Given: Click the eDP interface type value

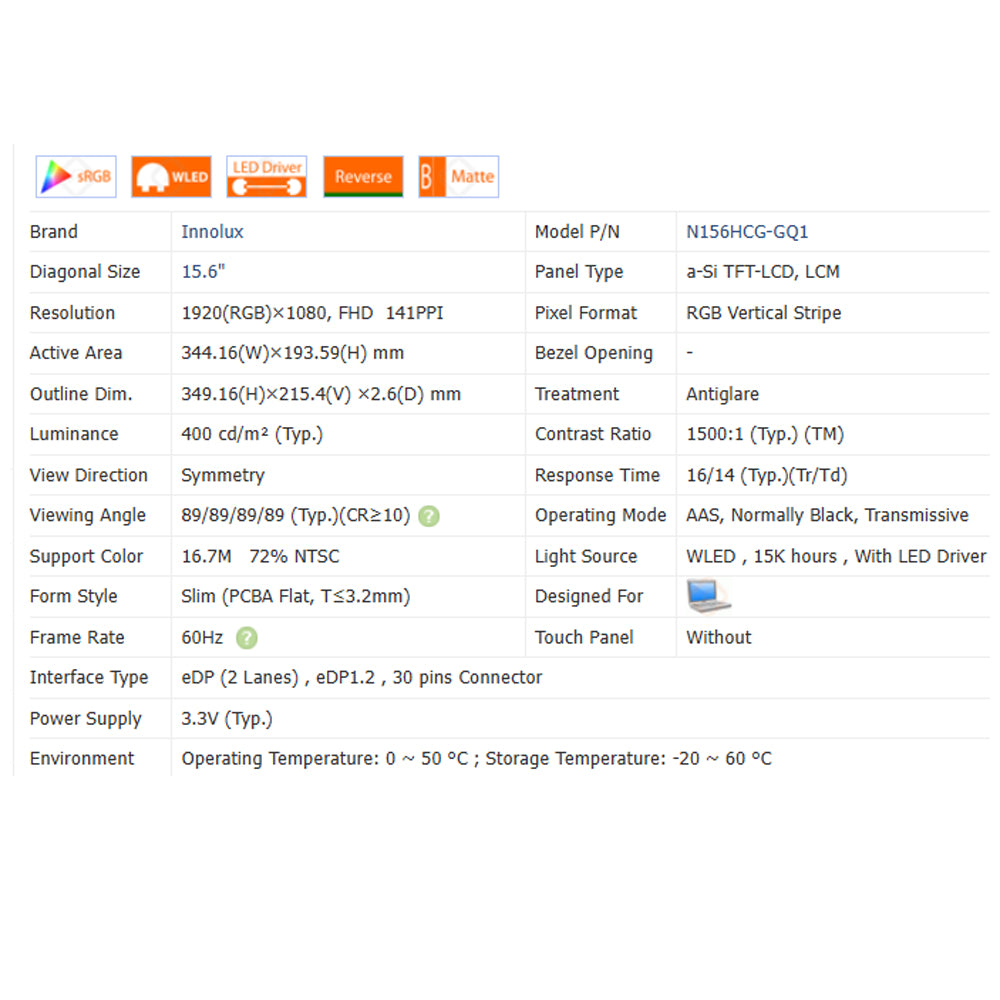Looking at the screenshot, I should [x=361, y=678].
